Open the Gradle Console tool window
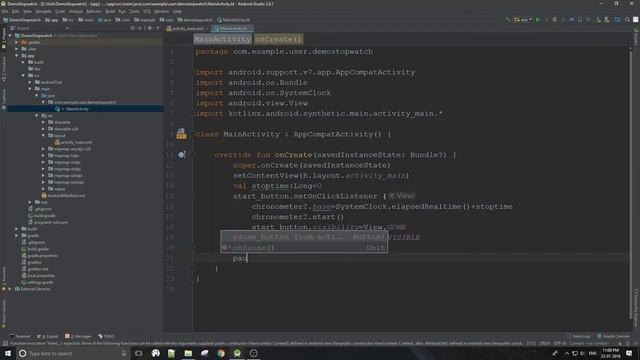This screenshot has height=360, width=640. [613, 336]
